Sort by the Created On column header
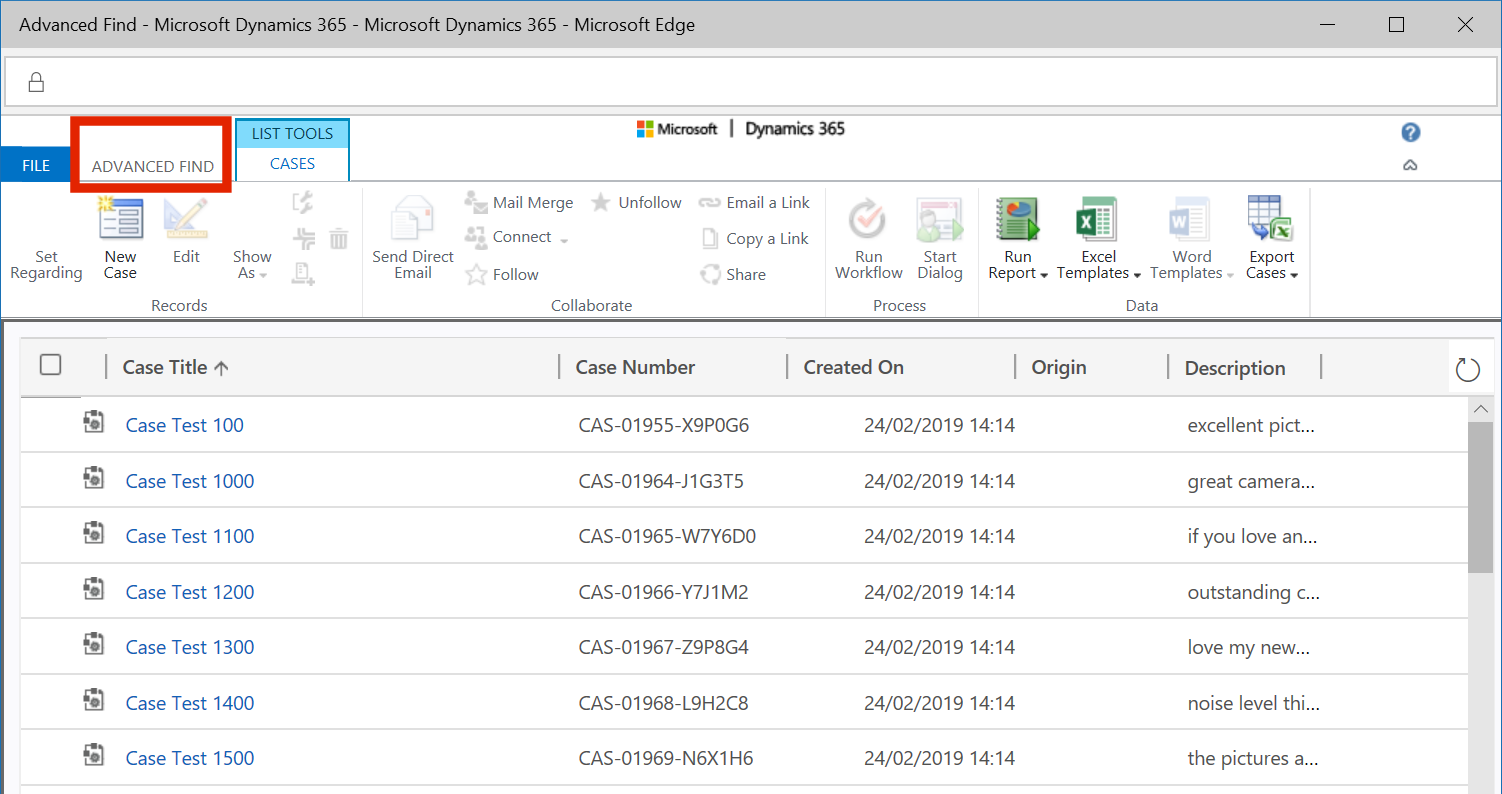1502x794 pixels. pyautogui.click(x=853, y=367)
